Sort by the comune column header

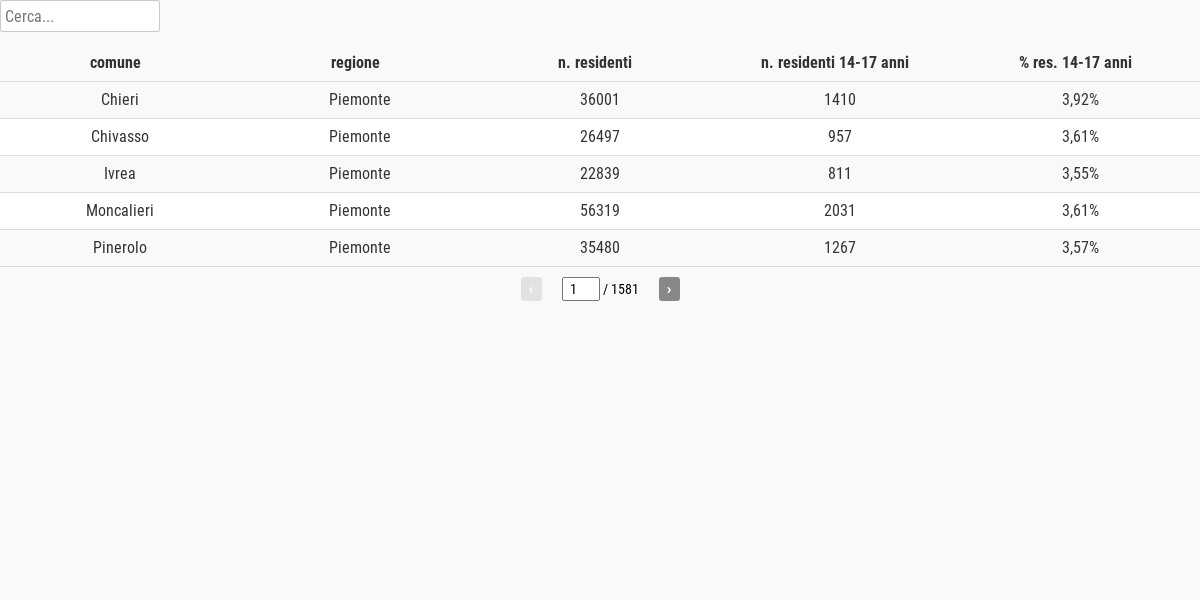point(115,63)
